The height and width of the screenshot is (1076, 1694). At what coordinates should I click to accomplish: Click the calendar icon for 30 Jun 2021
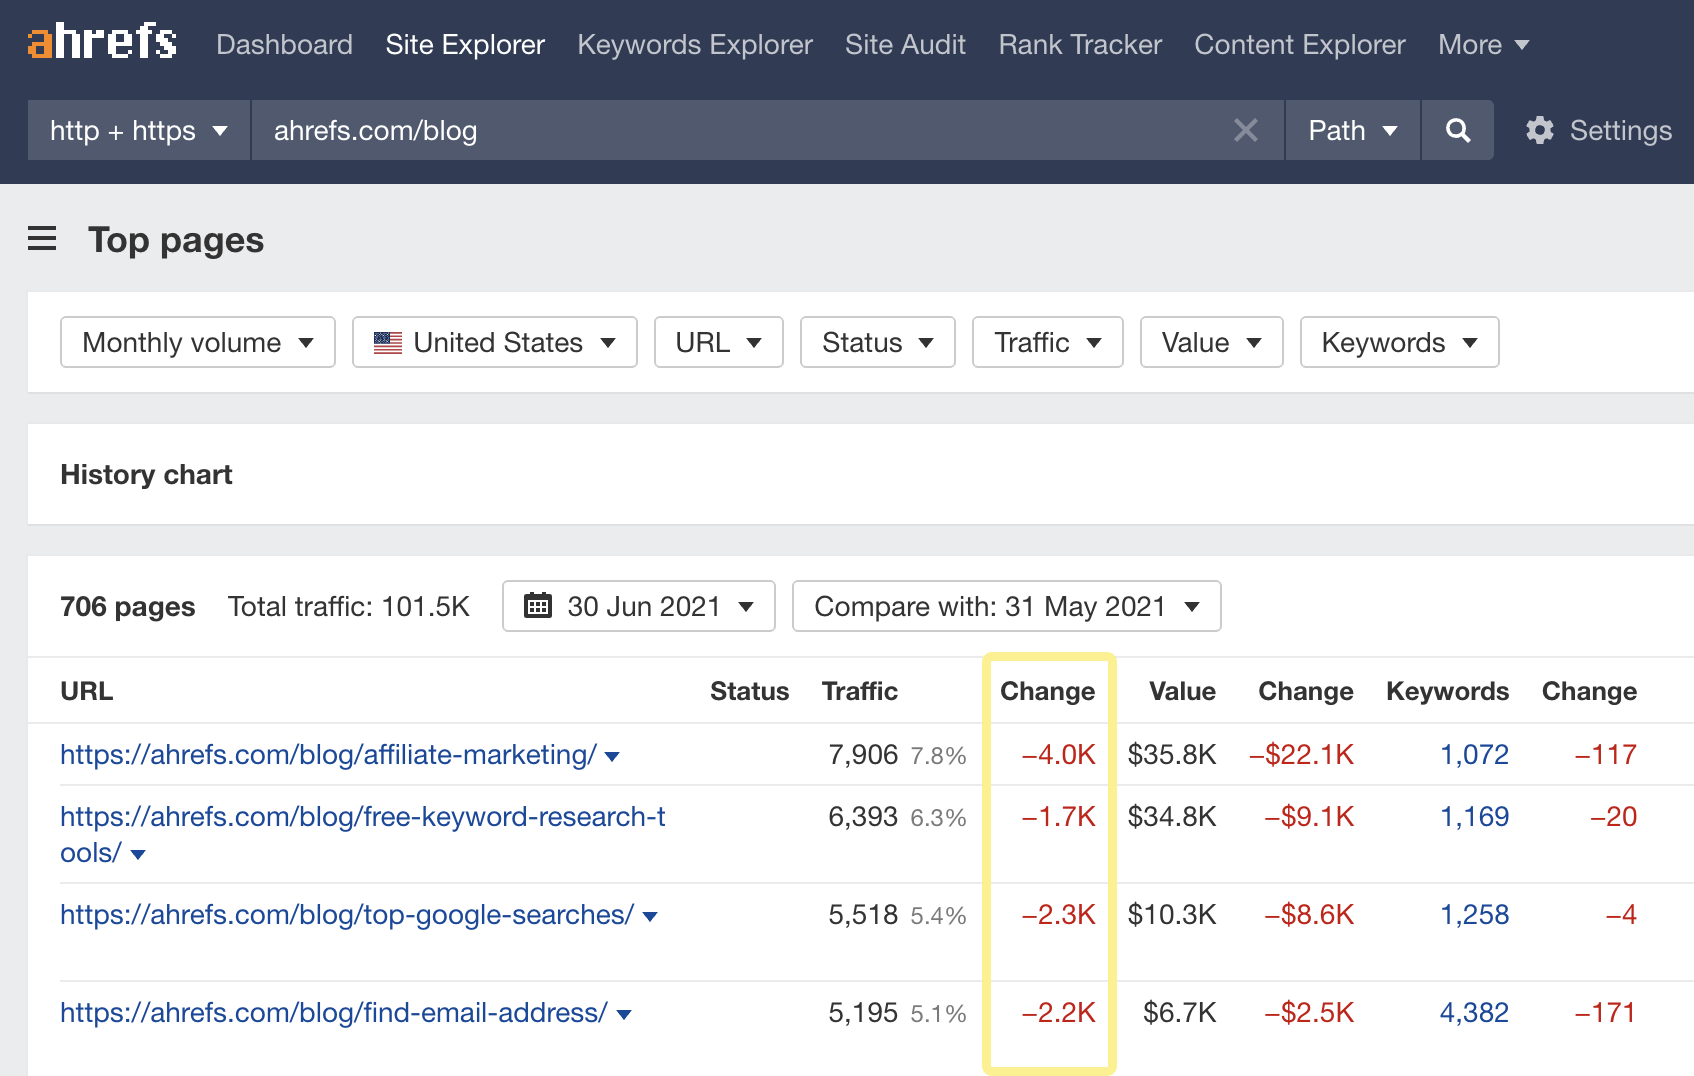538,606
